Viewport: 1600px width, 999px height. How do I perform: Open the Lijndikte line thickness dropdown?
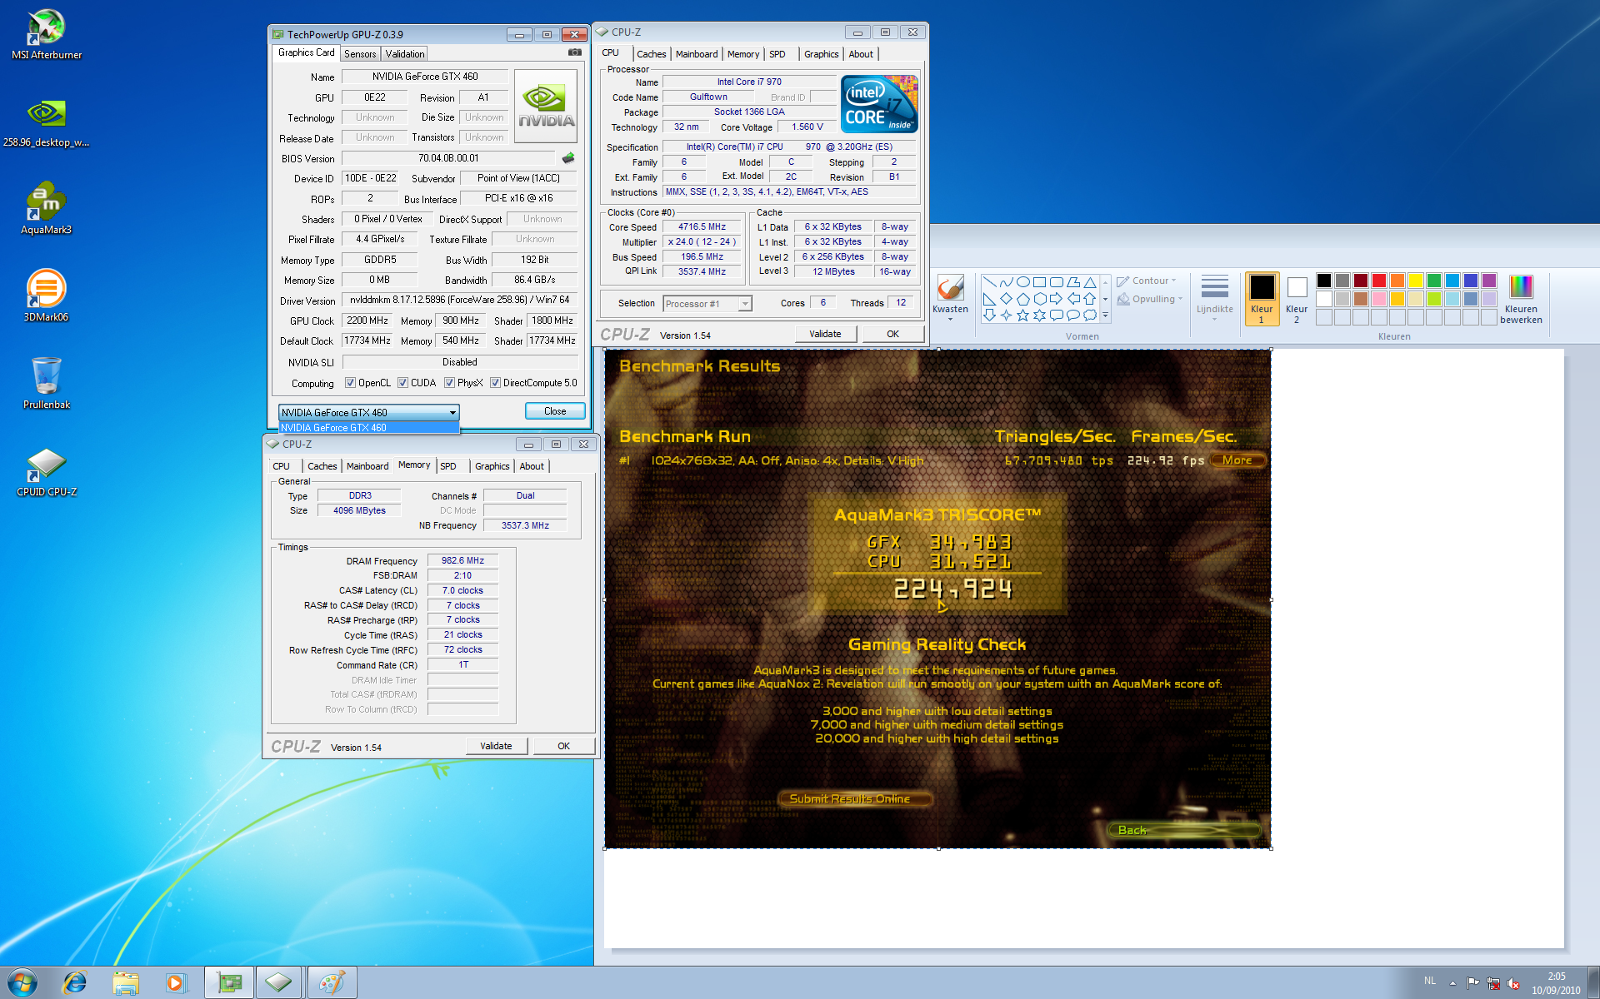click(x=1215, y=298)
